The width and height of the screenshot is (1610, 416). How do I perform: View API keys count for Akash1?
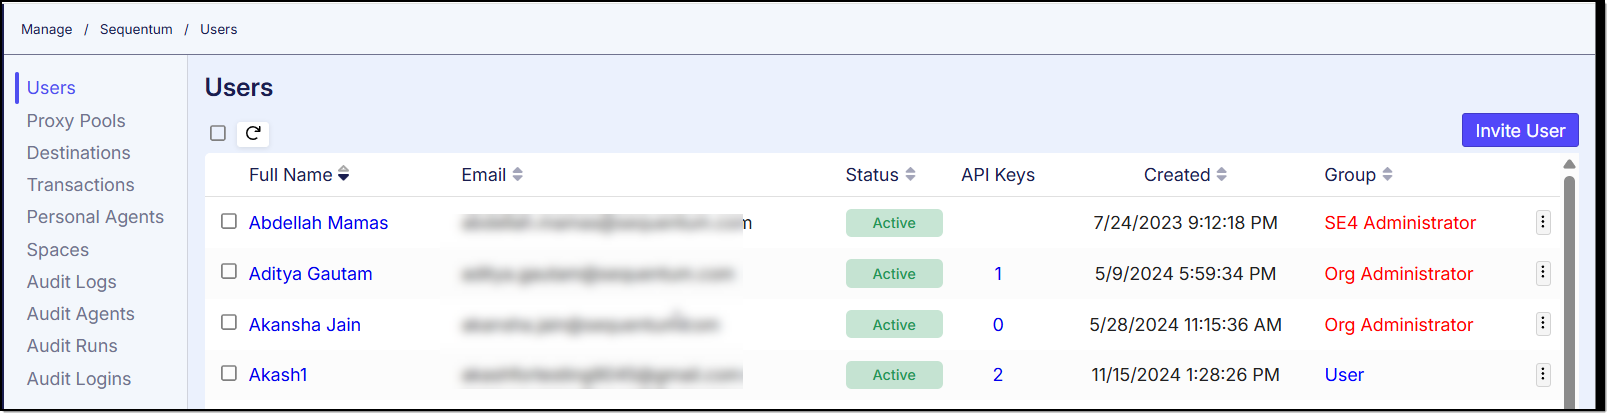(x=998, y=375)
